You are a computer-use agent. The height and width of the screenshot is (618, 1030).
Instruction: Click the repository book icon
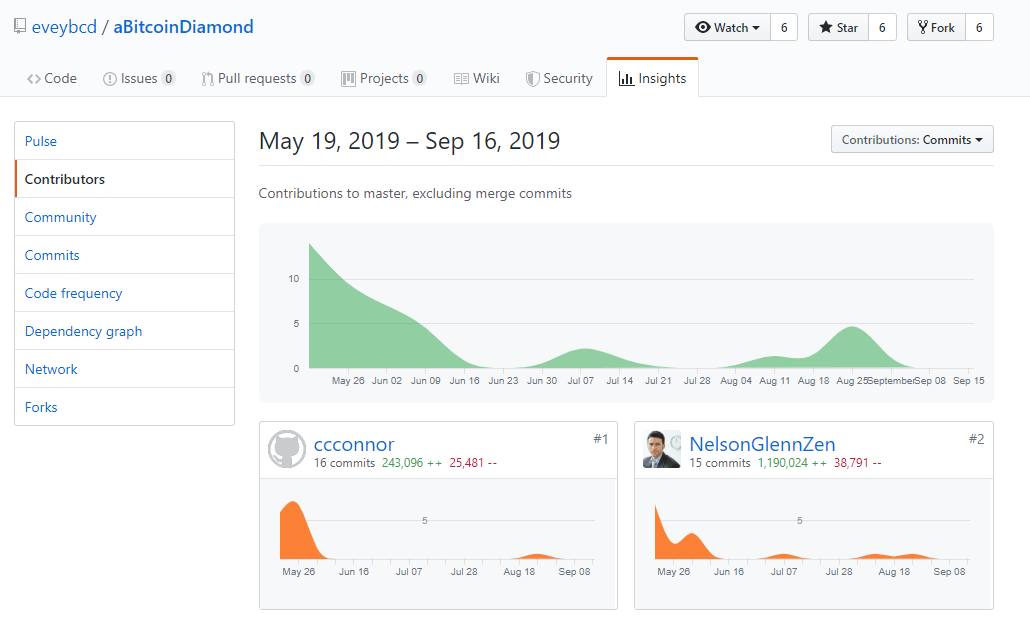20,26
